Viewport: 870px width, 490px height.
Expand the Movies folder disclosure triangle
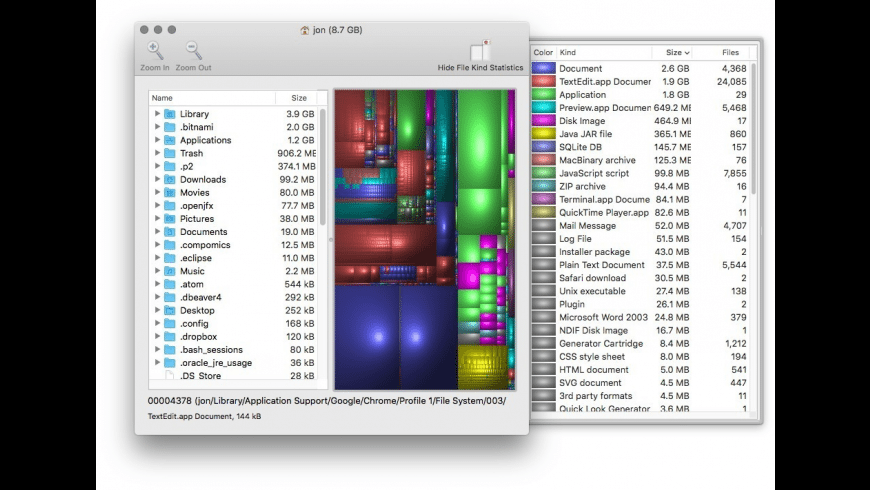(x=157, y=193)
